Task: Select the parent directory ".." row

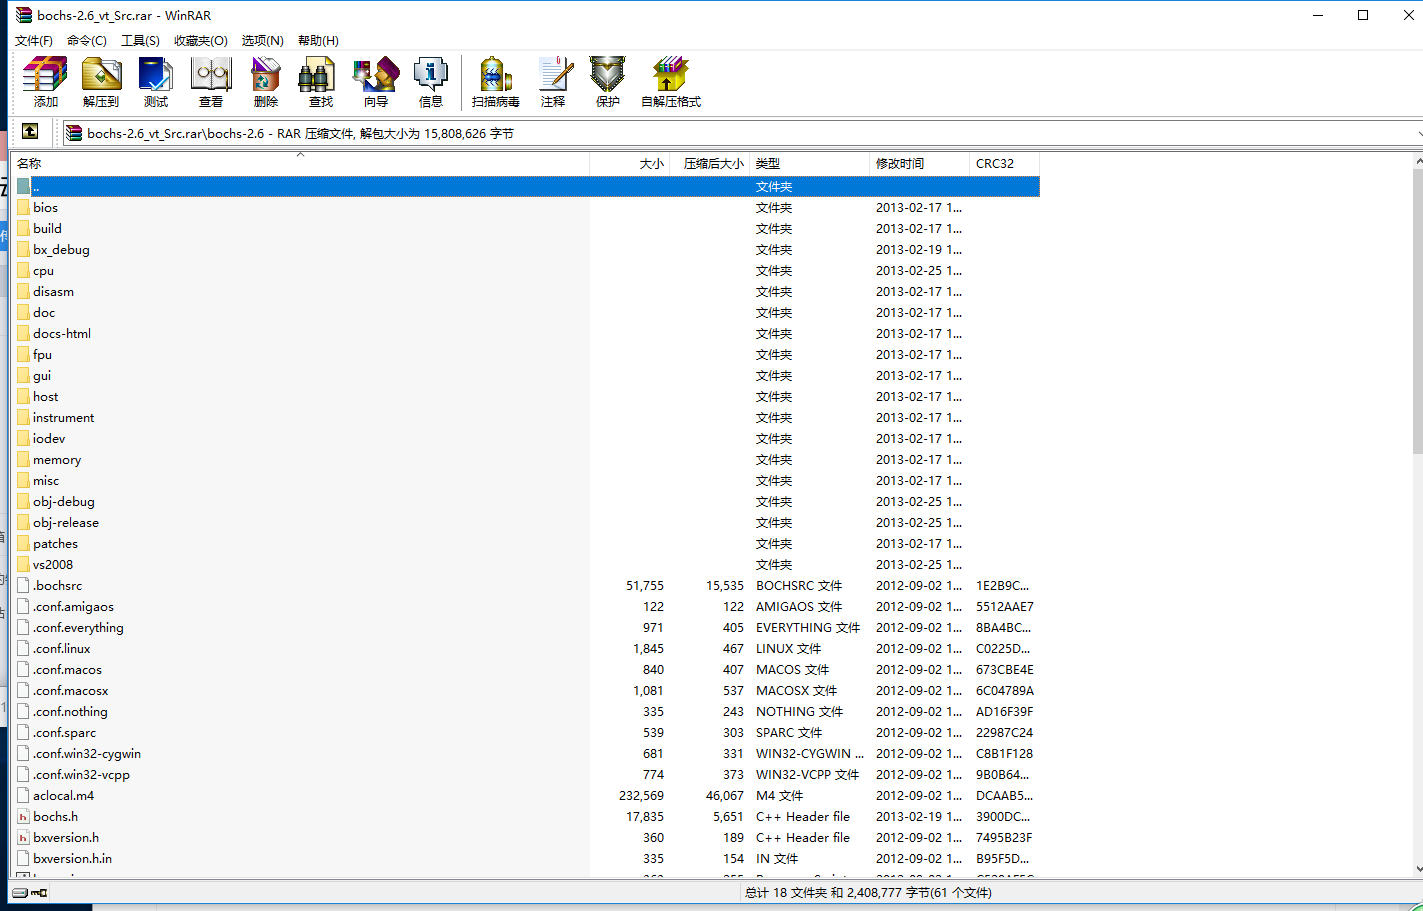Action: pyautogui.click(x=528, y=187)
